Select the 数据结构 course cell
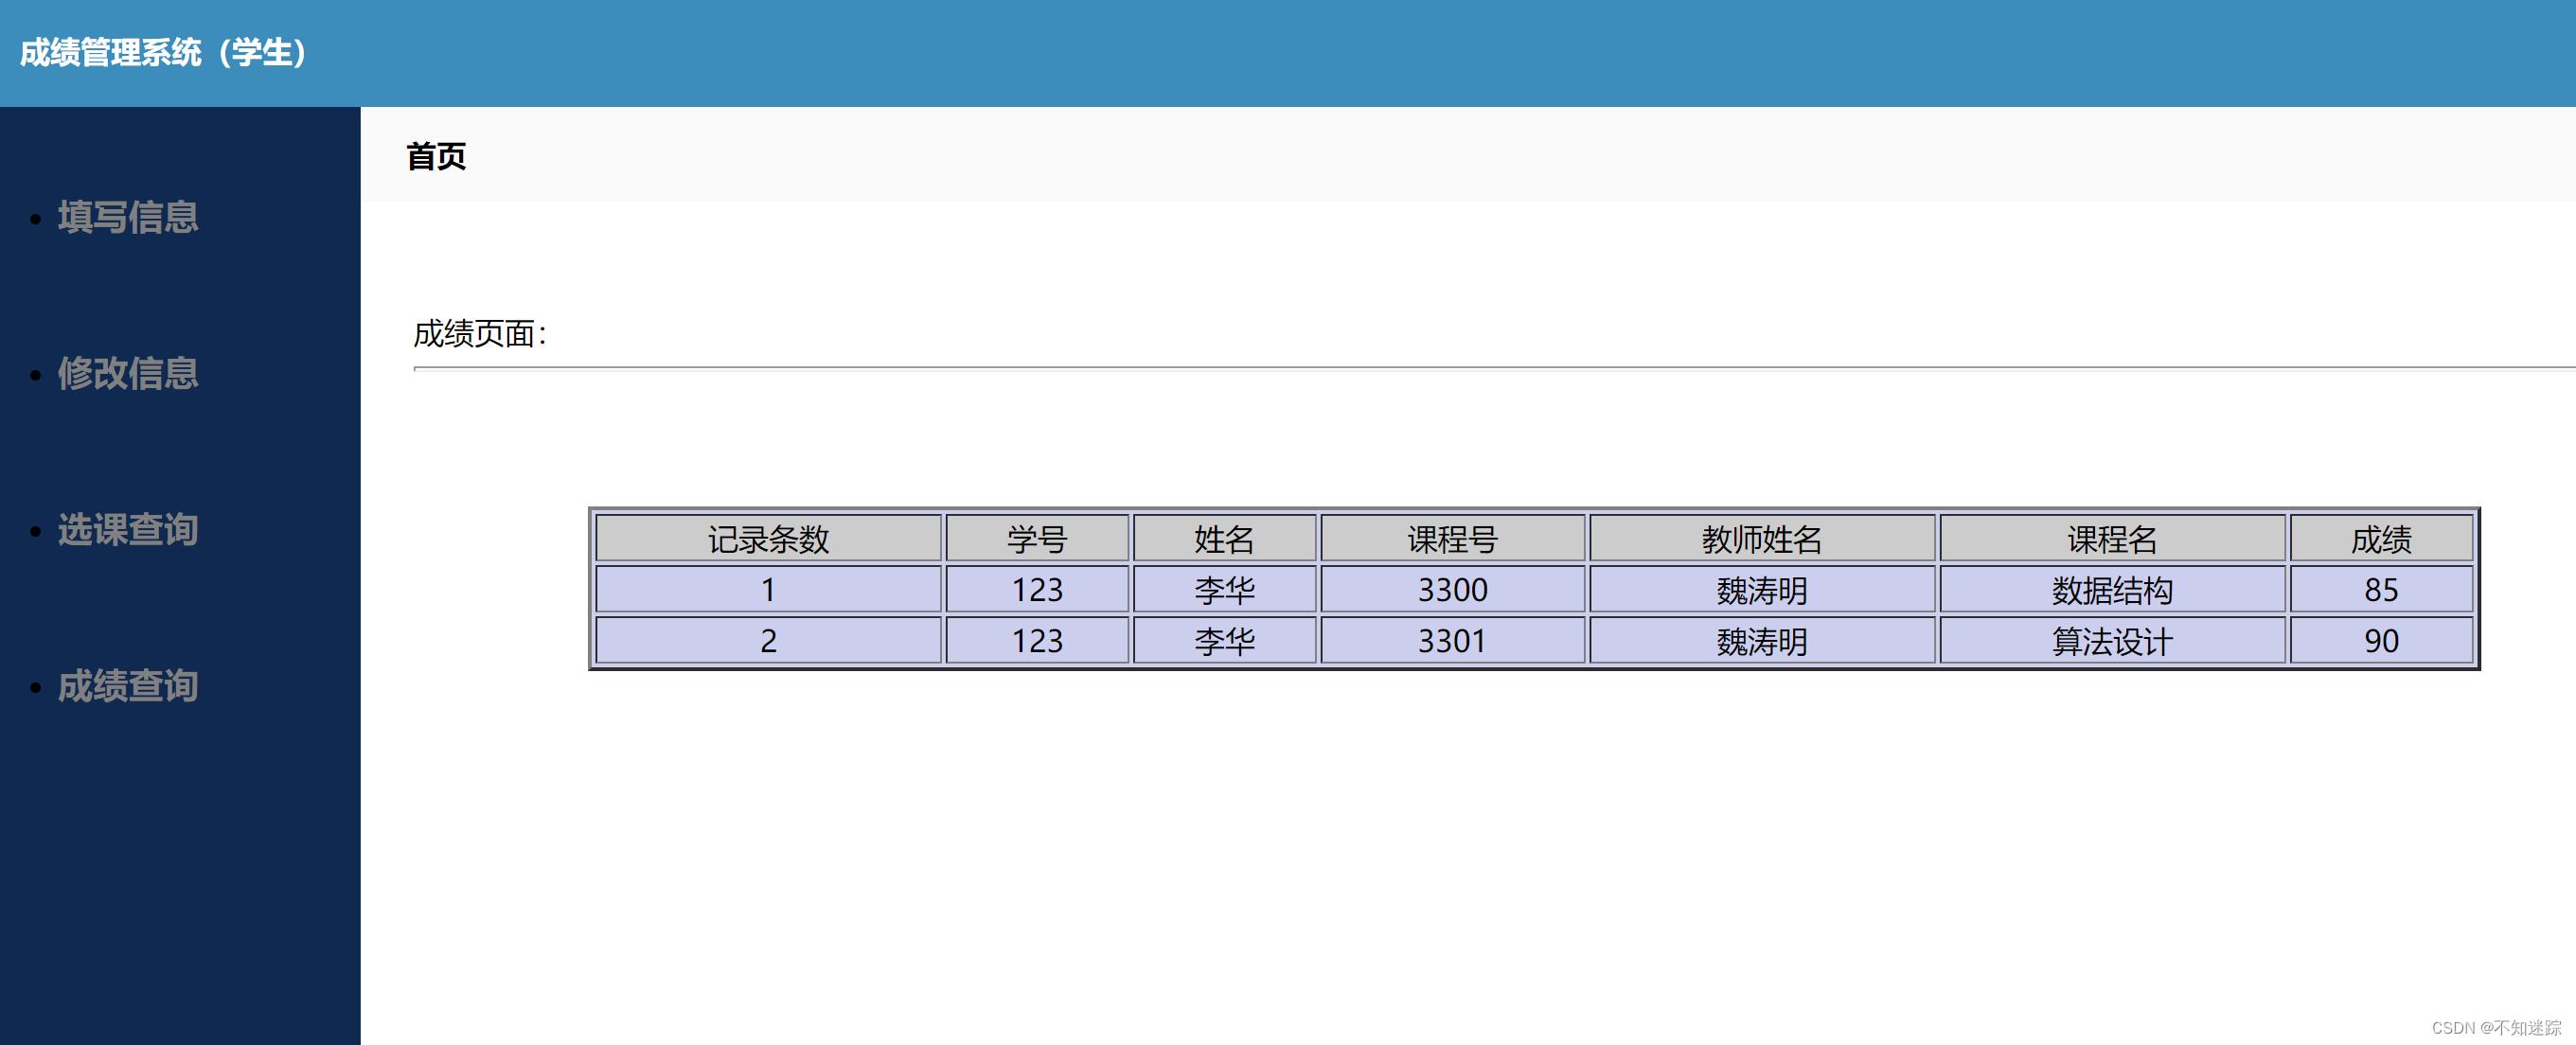The height and width of the screenshot is (1045, 2576). click(x=2111, y=590)
